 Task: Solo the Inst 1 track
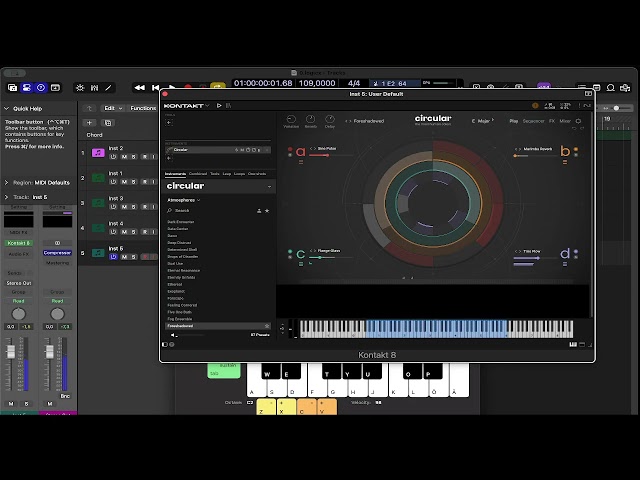coord(133,182)
